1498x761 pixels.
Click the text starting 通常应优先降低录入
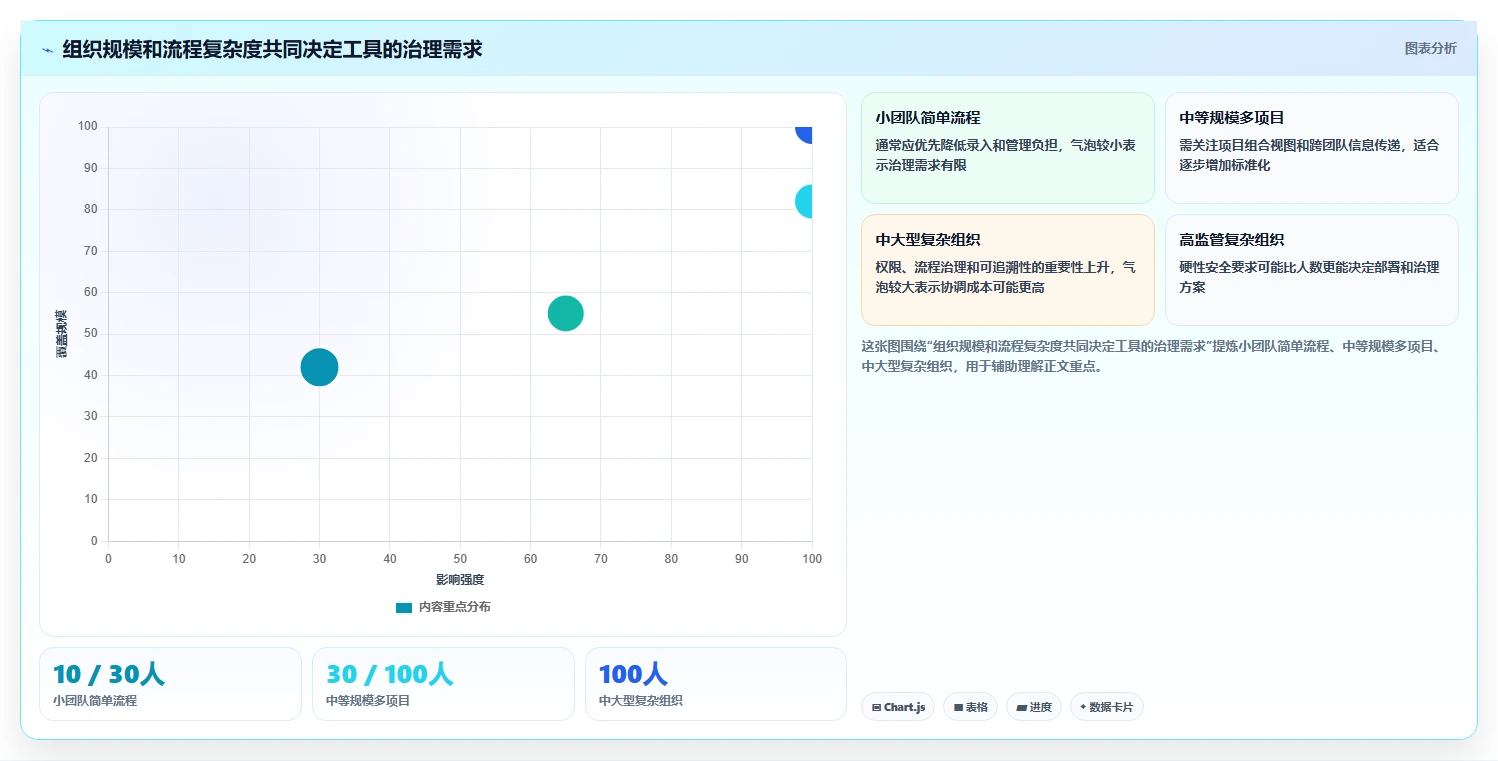tap(1005, 155)
